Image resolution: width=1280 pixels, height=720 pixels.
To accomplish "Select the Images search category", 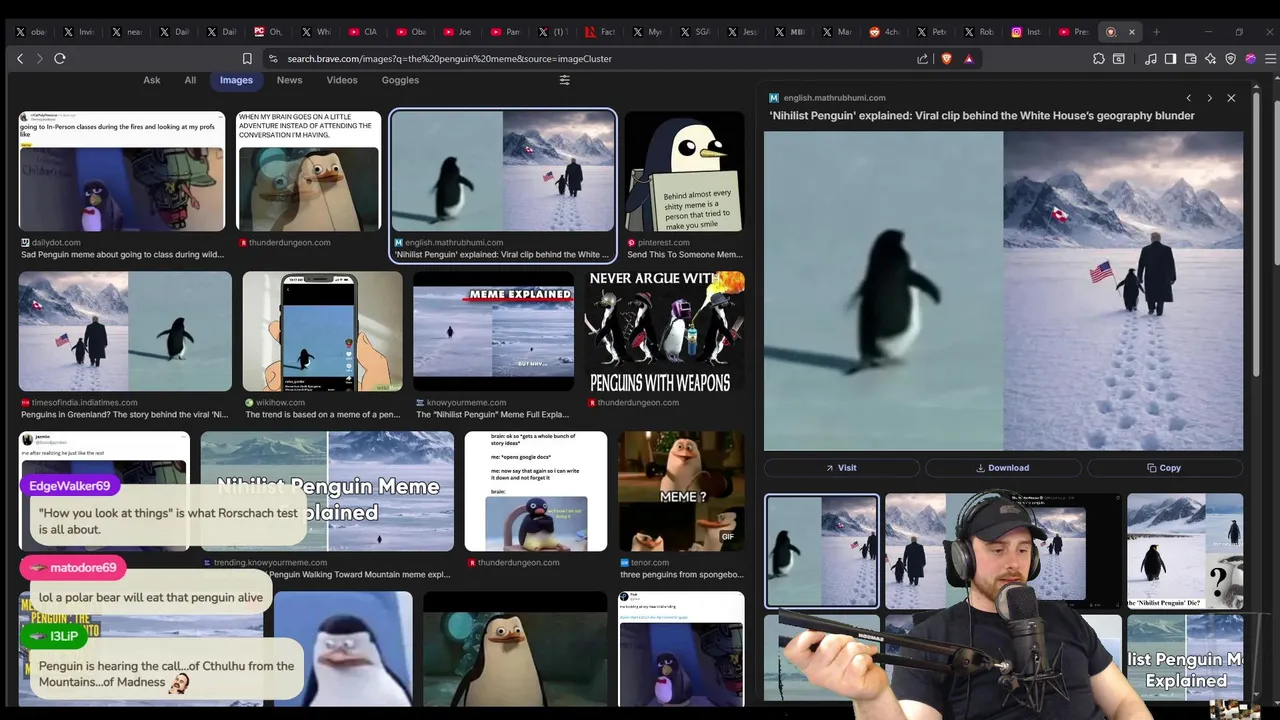I will [x=236, y=80].
